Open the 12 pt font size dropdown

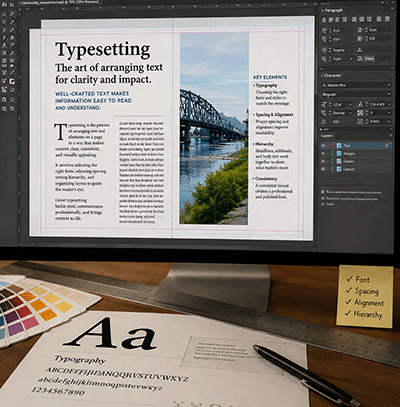coord(350,105)
